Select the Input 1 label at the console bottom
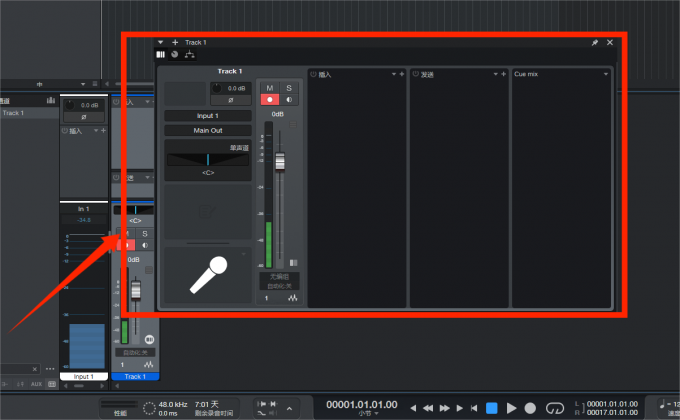The height and width of the screenshot is (420, 680). (x=84, y=377)
